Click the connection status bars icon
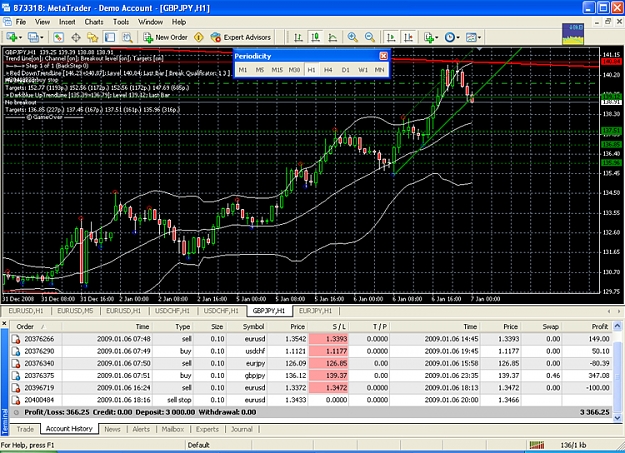 tap(537, 445)
